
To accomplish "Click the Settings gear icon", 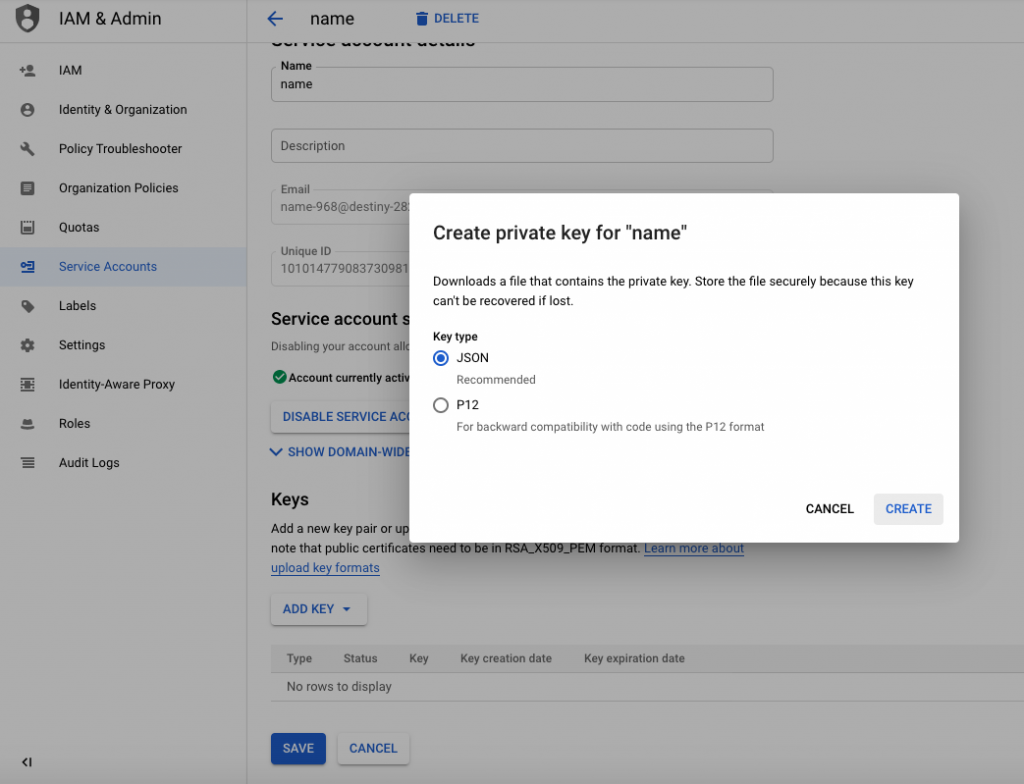I will tap(27, 345).
